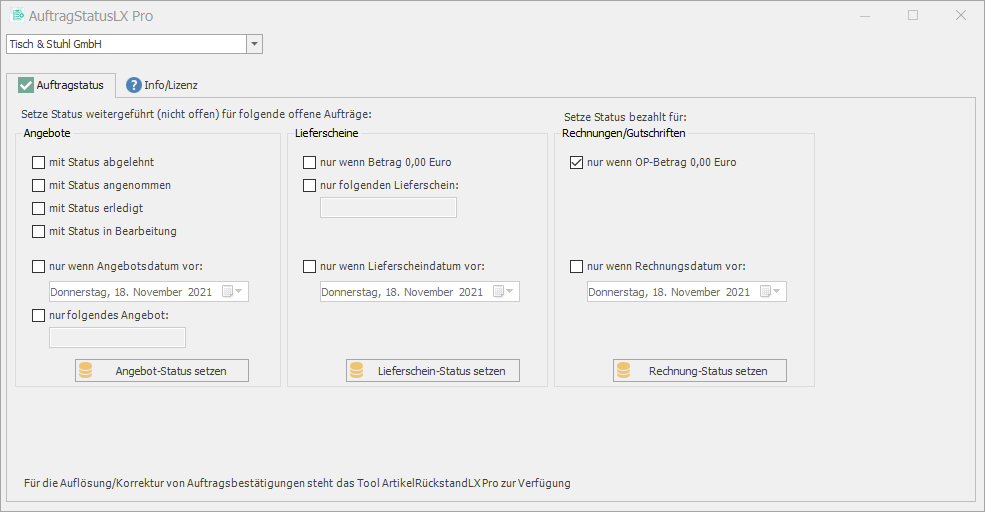Check 'mit Status in Bearbeitung' box
985x512 pixels.
[38, 231]
